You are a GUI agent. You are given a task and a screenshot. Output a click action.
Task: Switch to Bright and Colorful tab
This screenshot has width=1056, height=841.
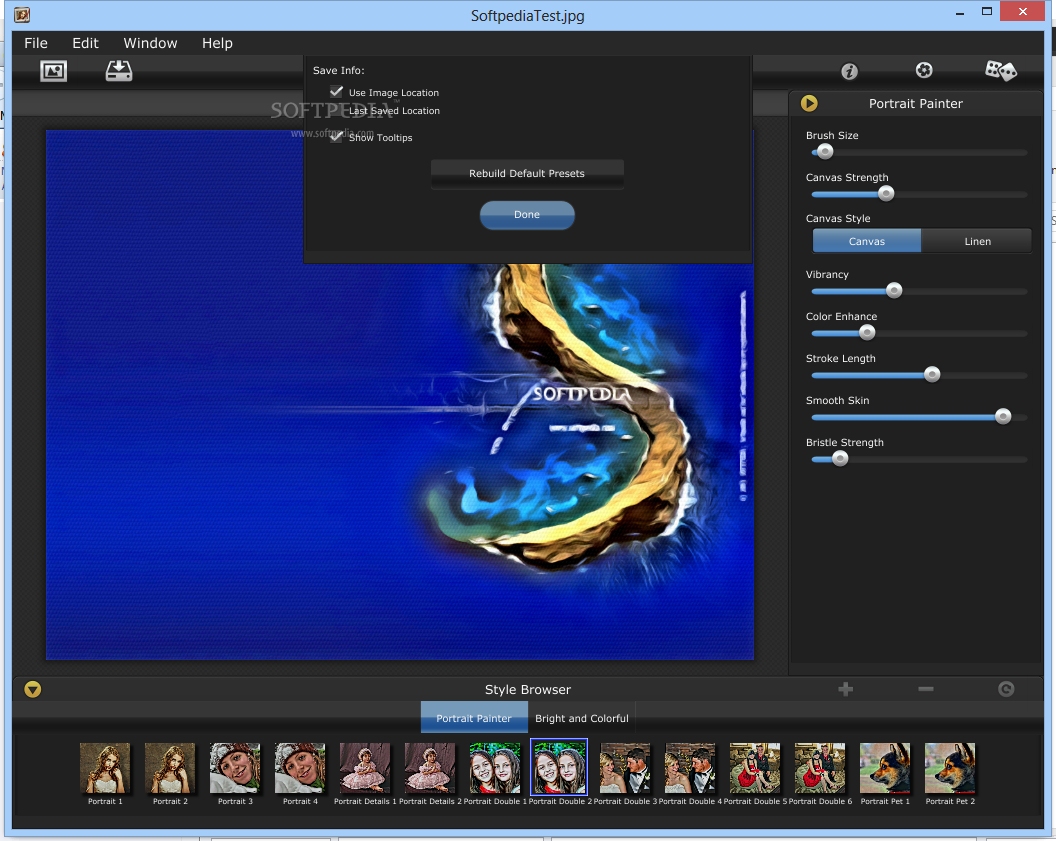coord(582,718)
